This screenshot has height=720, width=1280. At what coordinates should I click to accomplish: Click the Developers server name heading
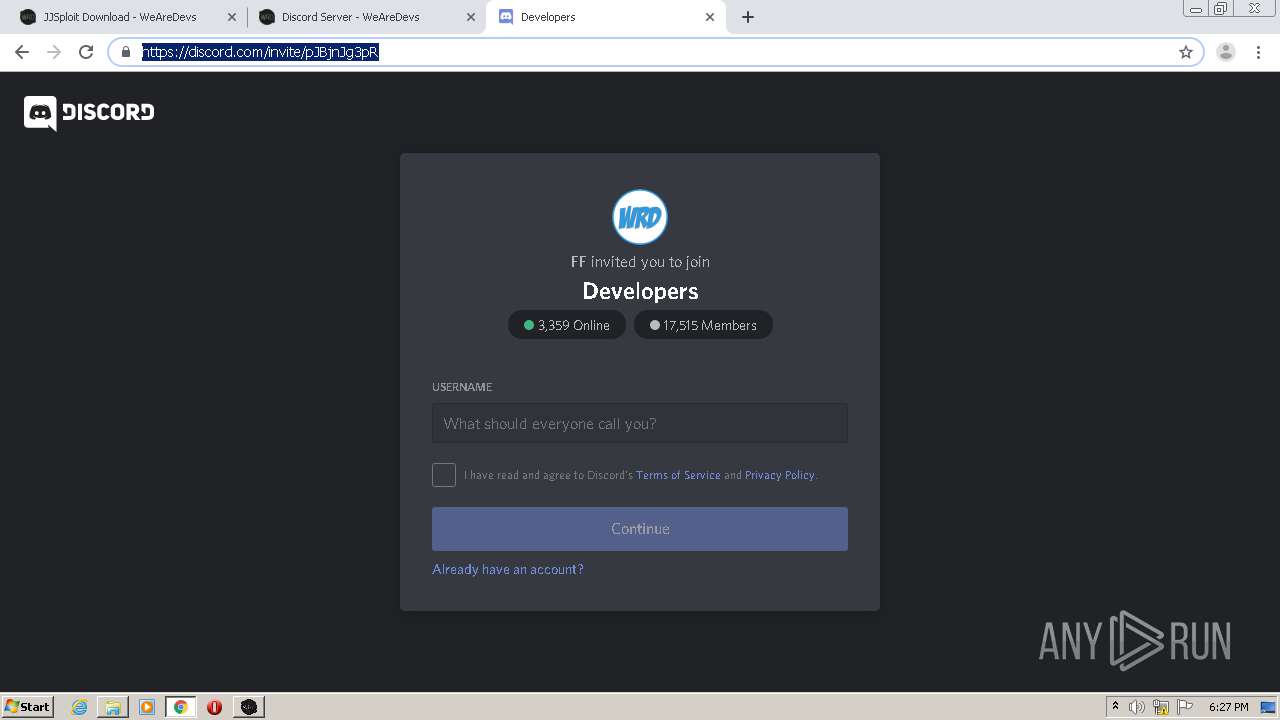click(x=640, y=291)
